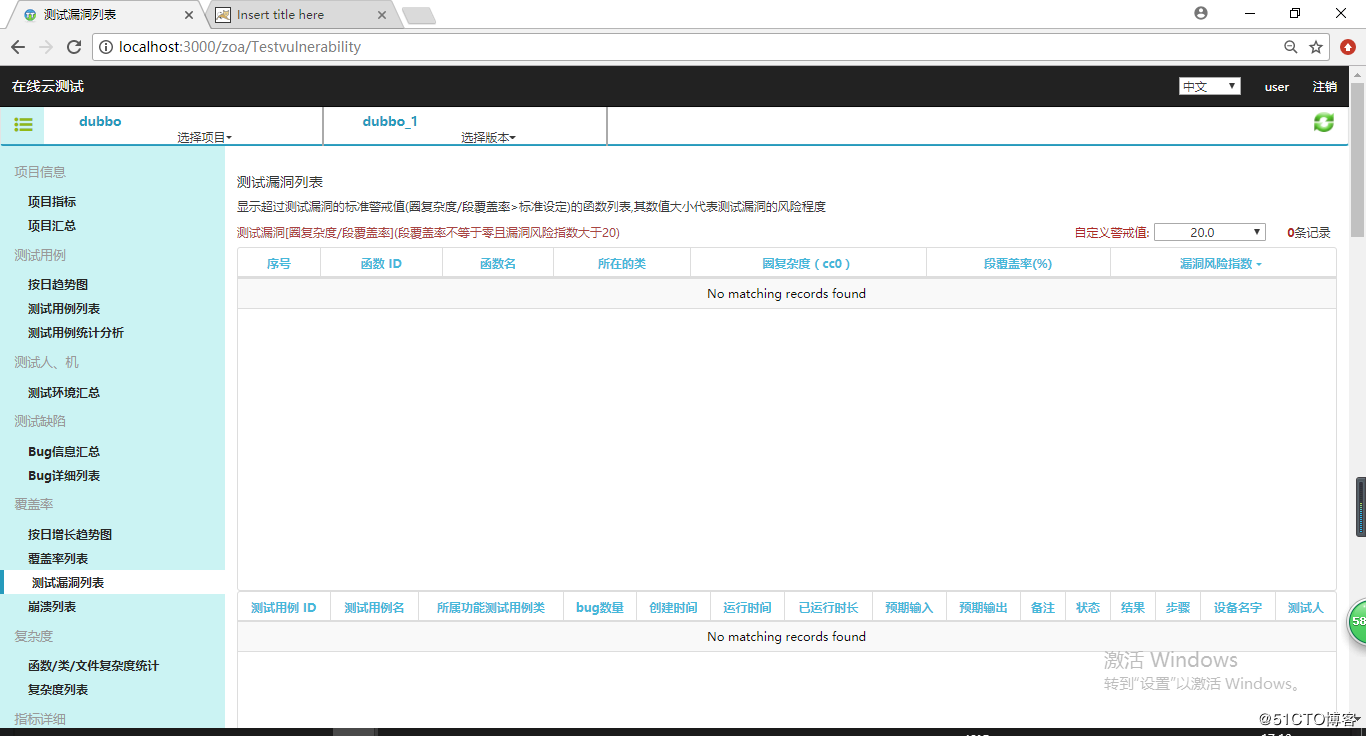Open 测试用例统计分析 in the sidebar
The width and height of the screenshot is (1366, 736).
click(76, 333)
